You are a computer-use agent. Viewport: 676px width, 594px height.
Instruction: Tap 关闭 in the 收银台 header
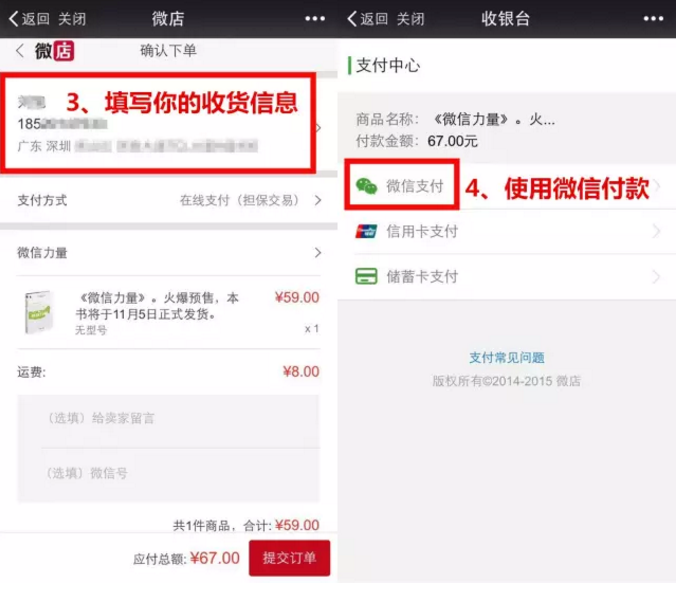click(x=410, y=19)
